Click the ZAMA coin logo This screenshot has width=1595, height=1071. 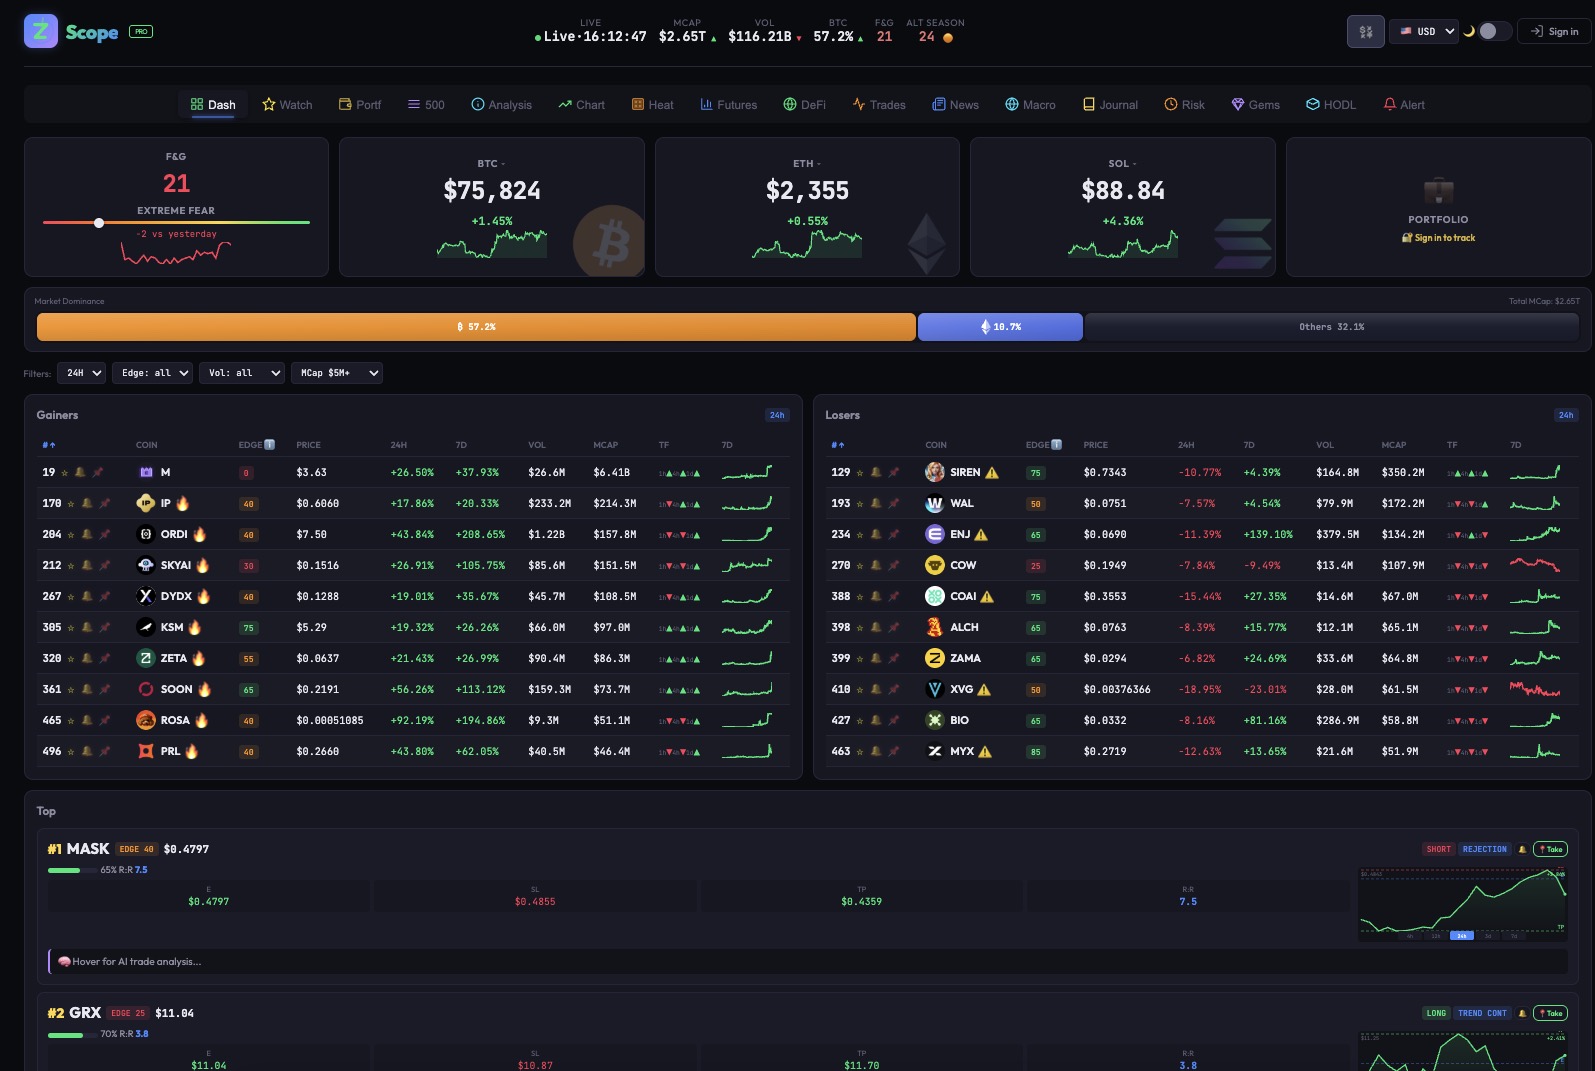934,658
